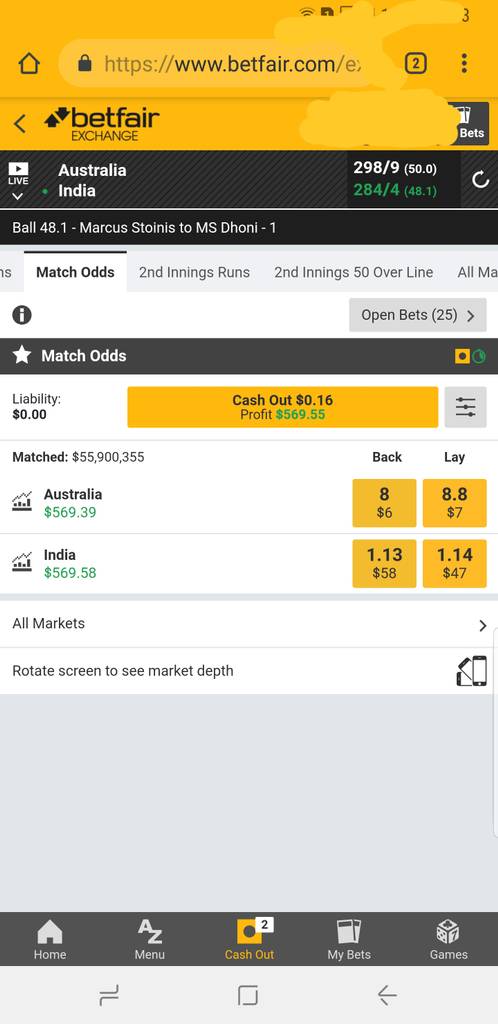
Task: Open the India price graph icon
Action: coord(22,562)
